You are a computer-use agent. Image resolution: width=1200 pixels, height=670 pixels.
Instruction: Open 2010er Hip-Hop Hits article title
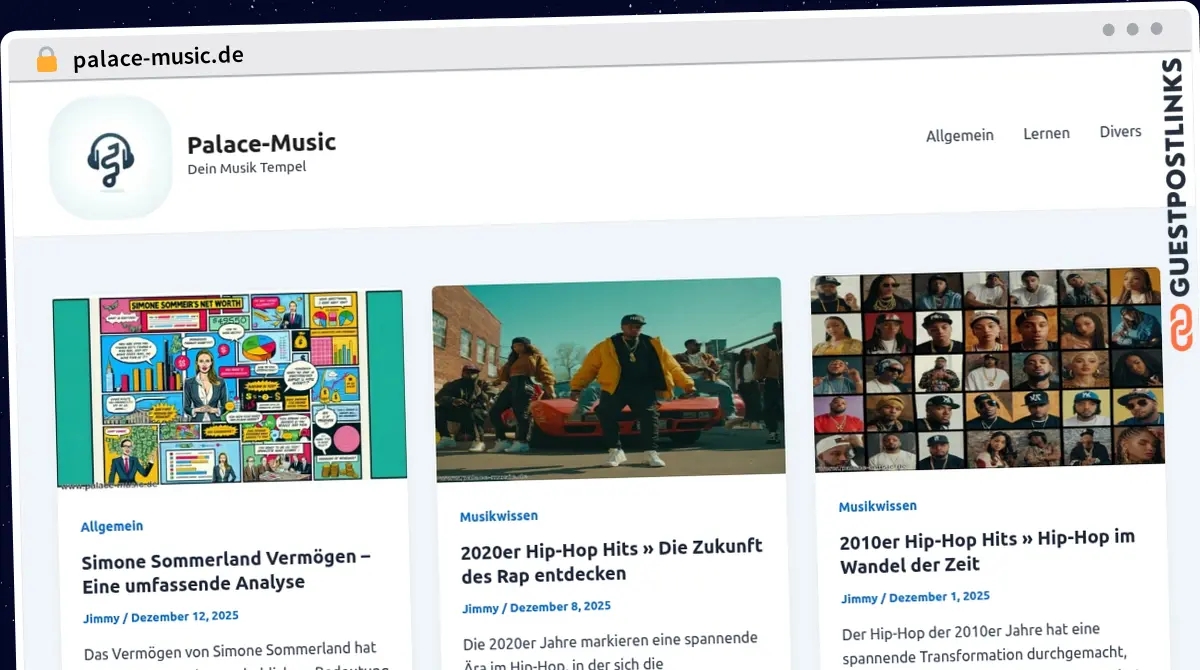(988, 550)
